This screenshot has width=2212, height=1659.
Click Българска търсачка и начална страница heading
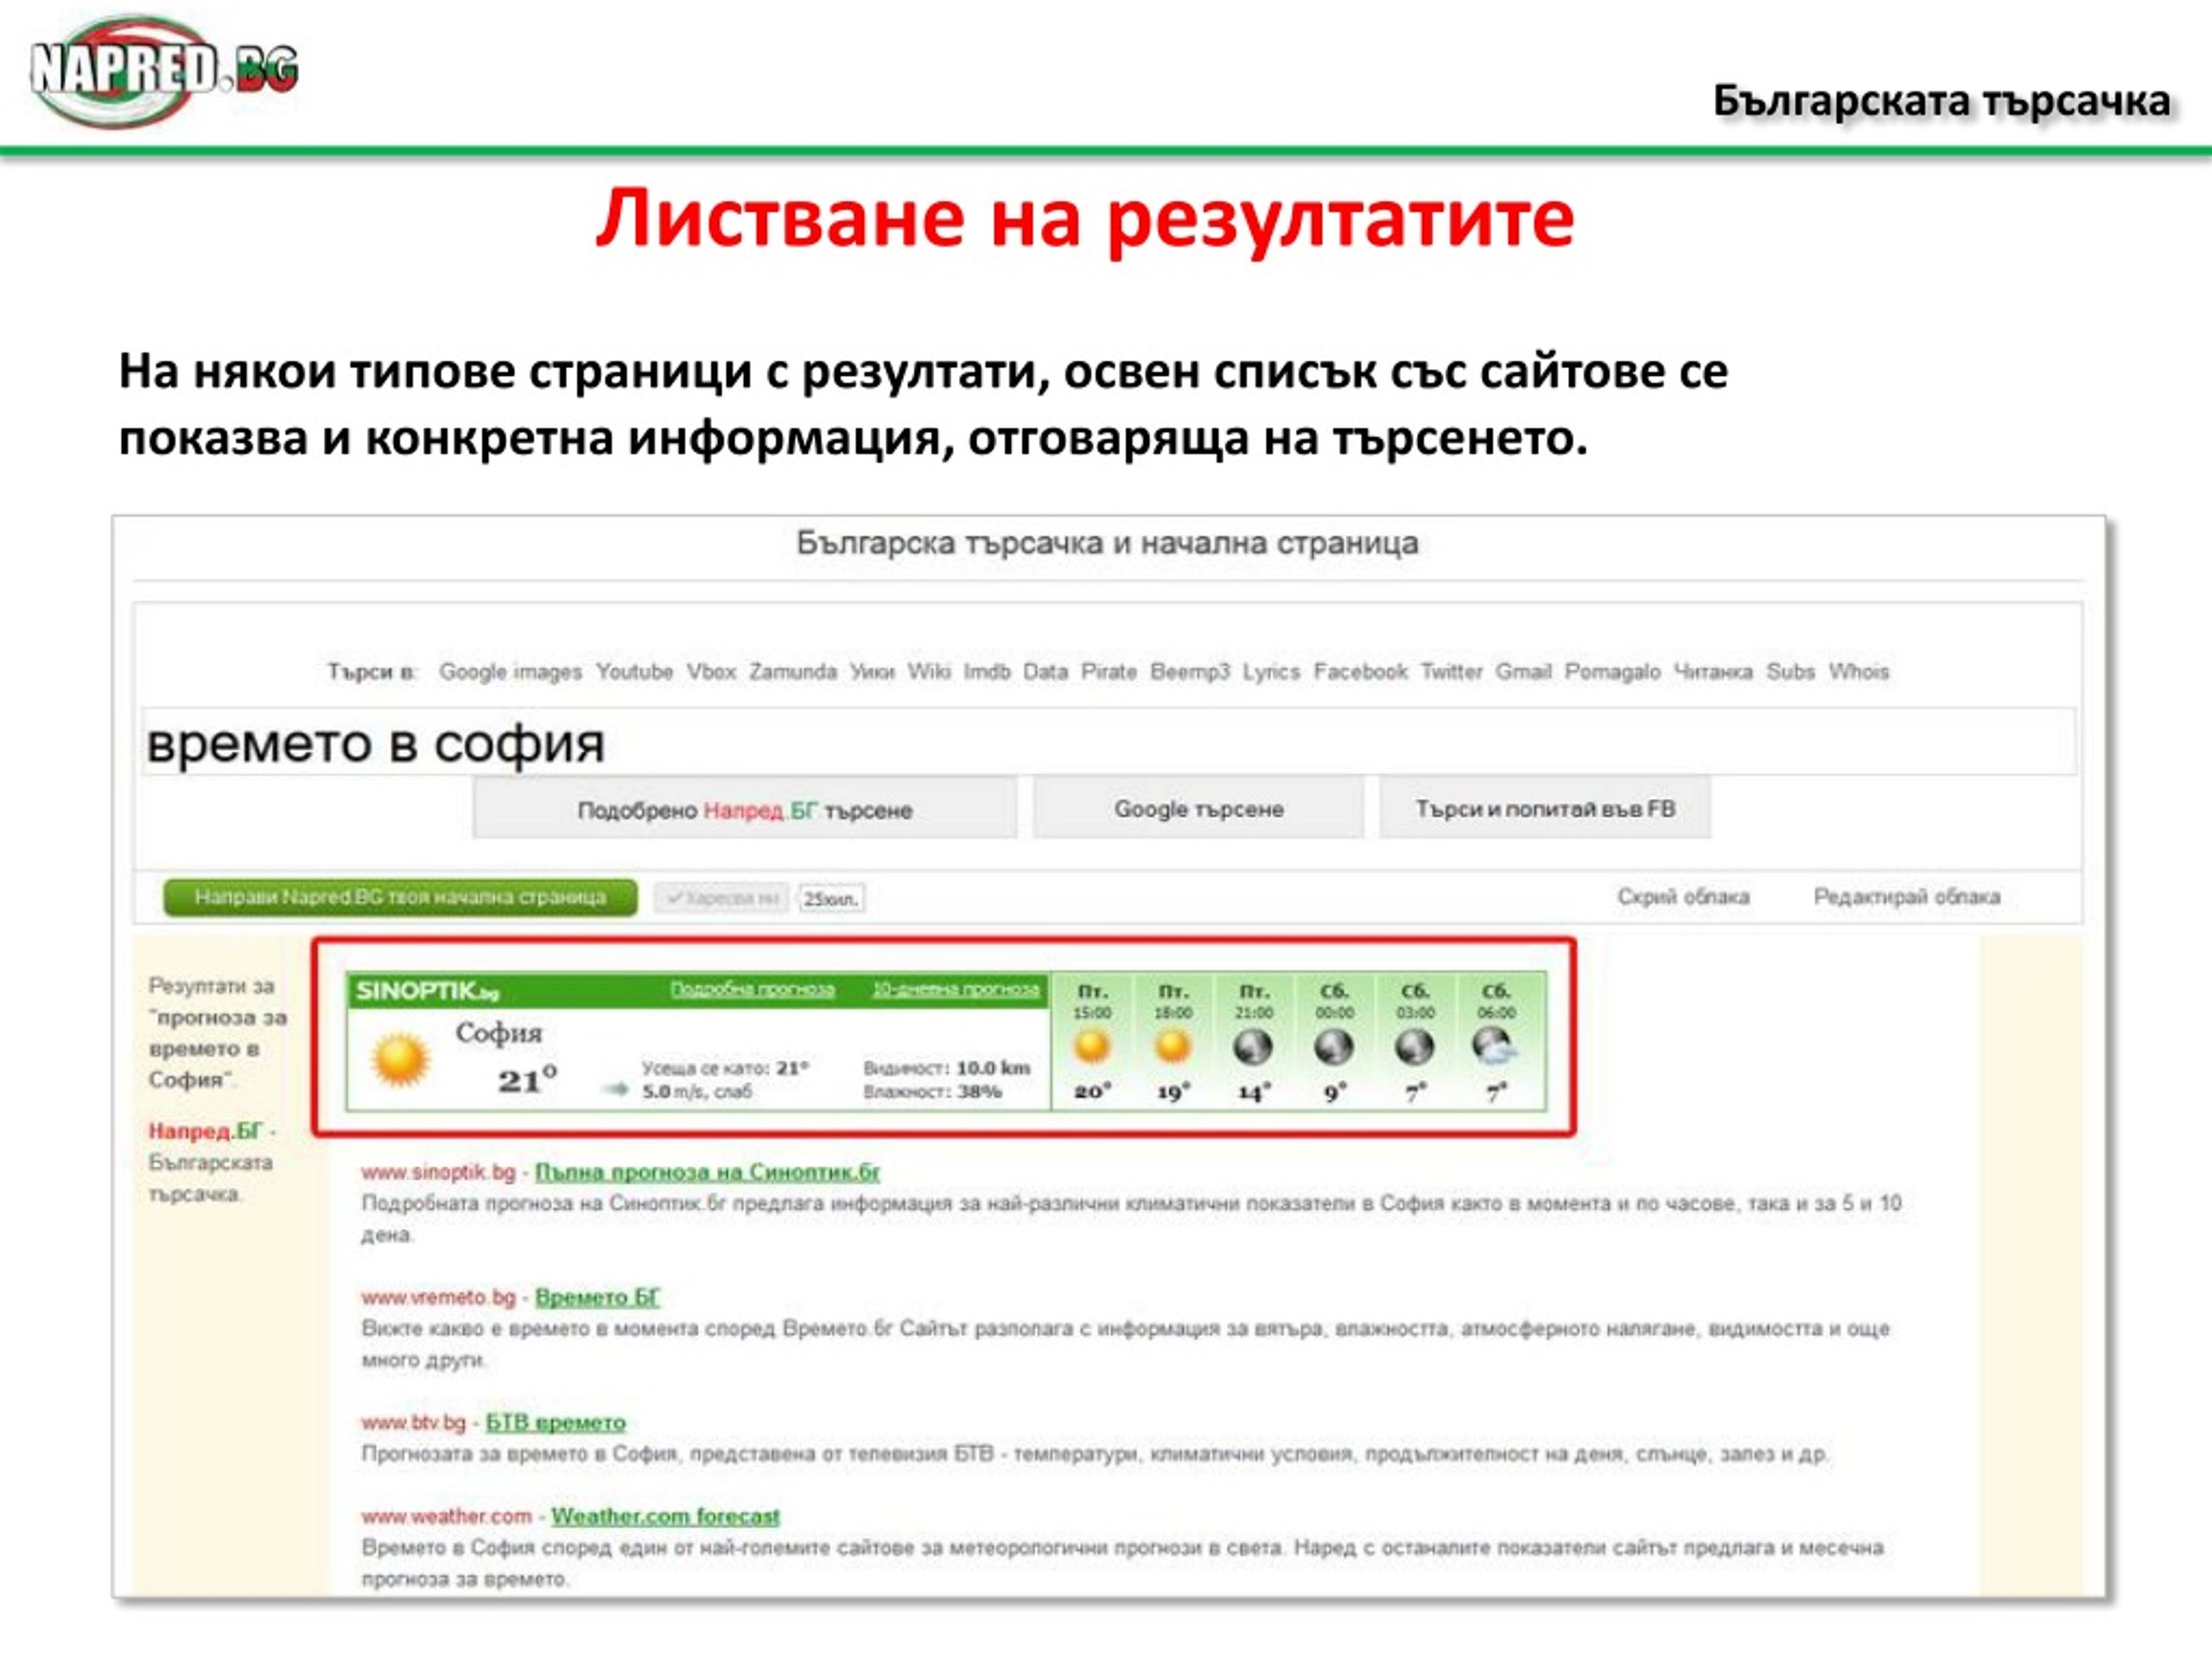point(1107,542)
